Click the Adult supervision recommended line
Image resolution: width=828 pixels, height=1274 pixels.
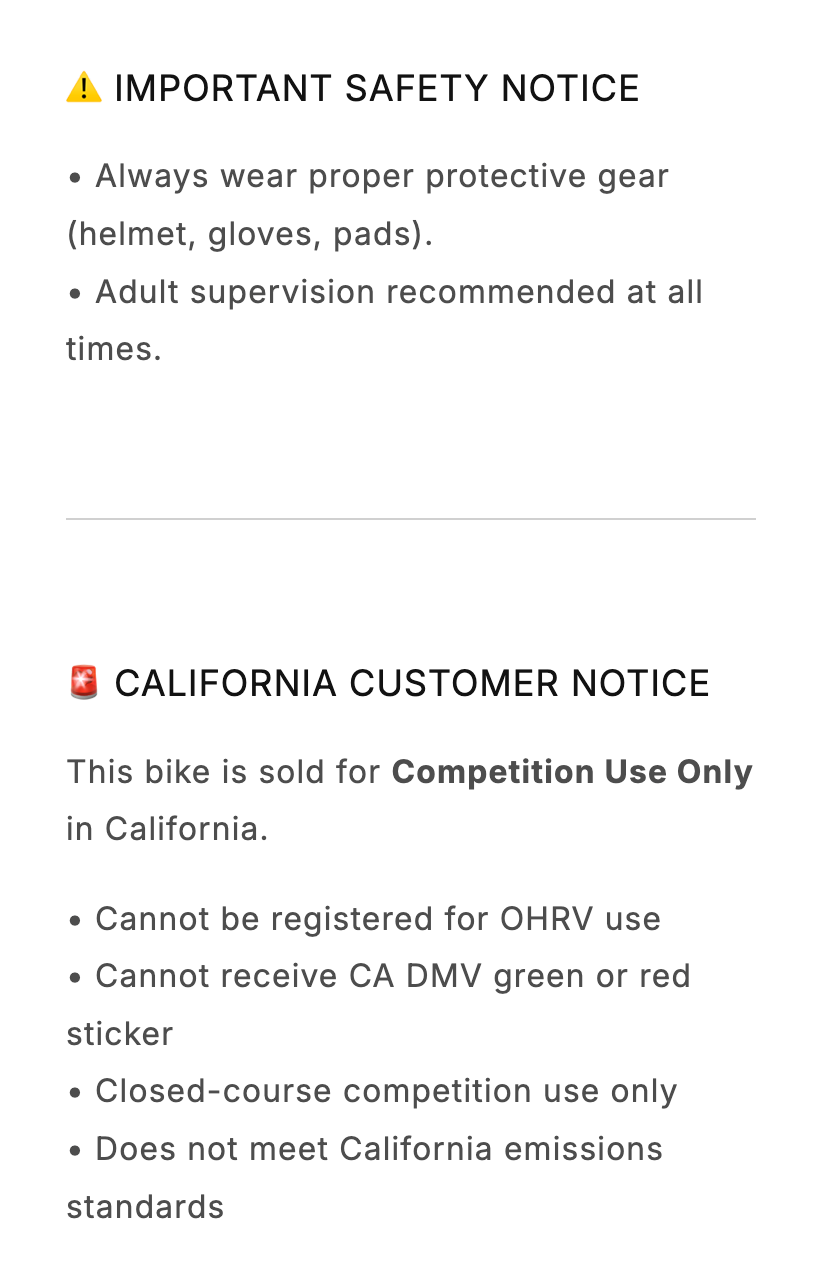398,292
